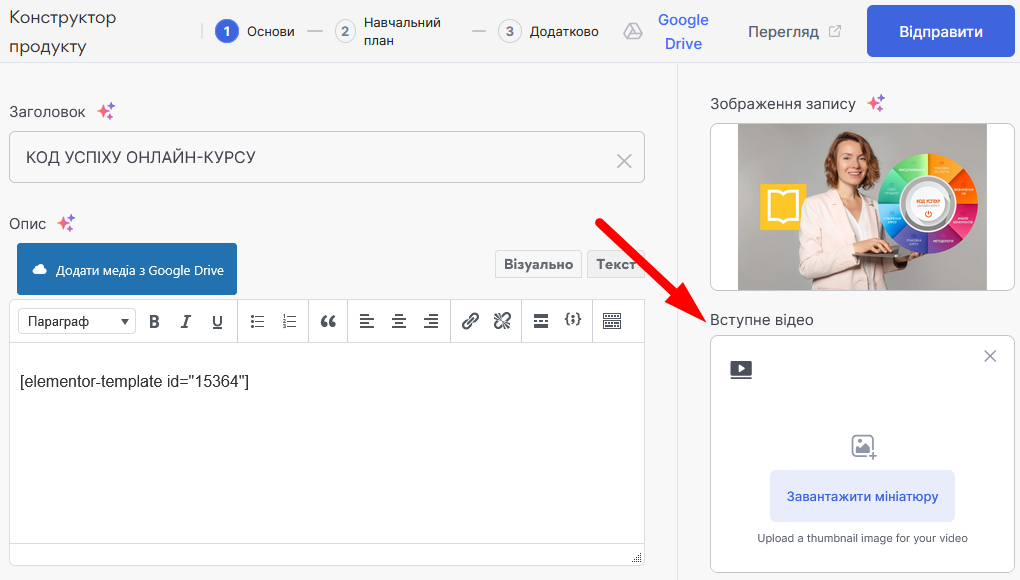Click Додати медіа з Google Drive
Screen dimensions: 1020x580
pyautogui.click(x=127, y=270)
